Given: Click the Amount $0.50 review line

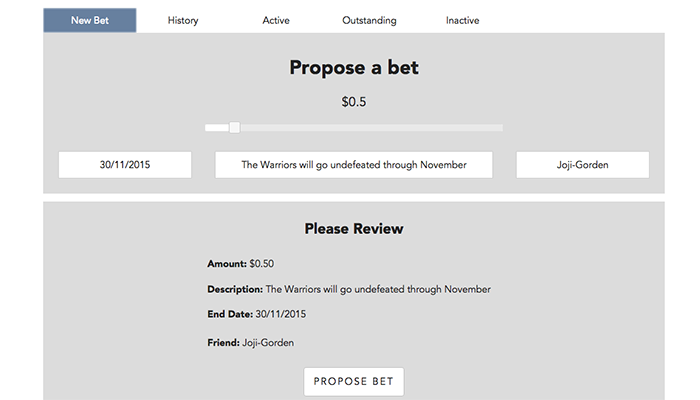Looking at the screenshot, I should click(x=240, y=264).
